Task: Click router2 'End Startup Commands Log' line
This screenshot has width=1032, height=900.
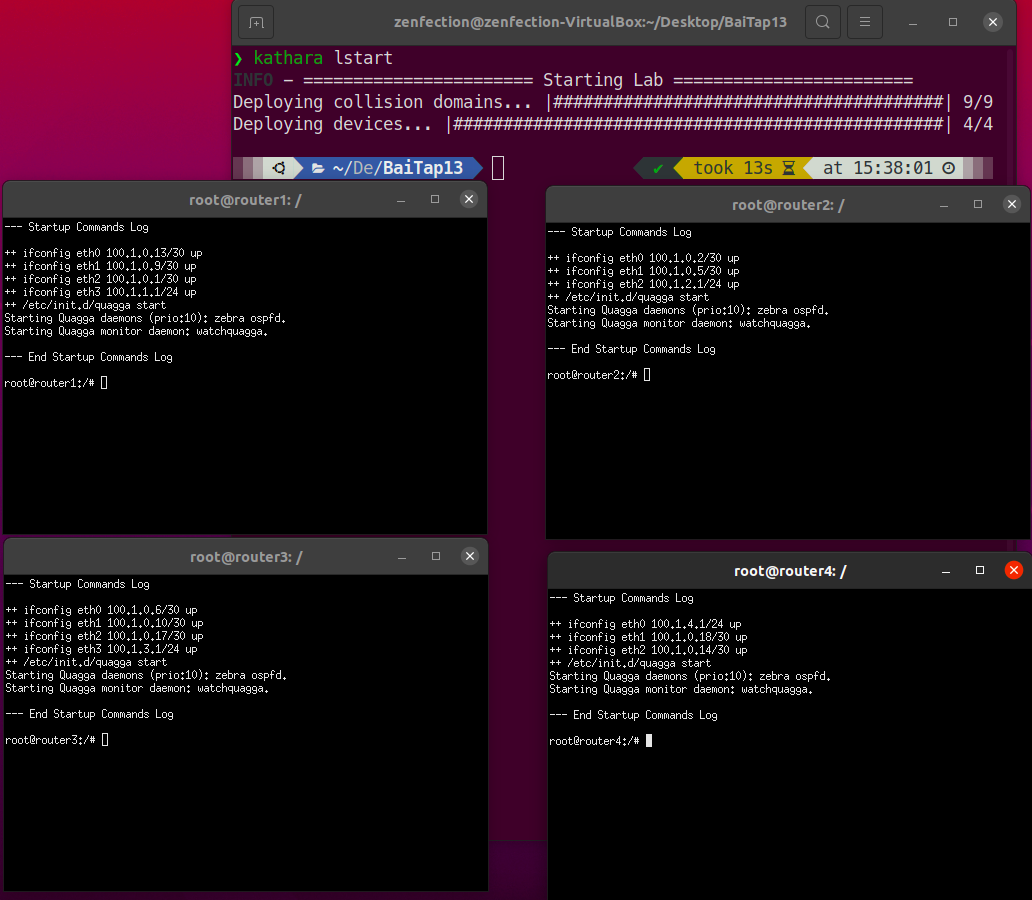Action: [632, 350]
